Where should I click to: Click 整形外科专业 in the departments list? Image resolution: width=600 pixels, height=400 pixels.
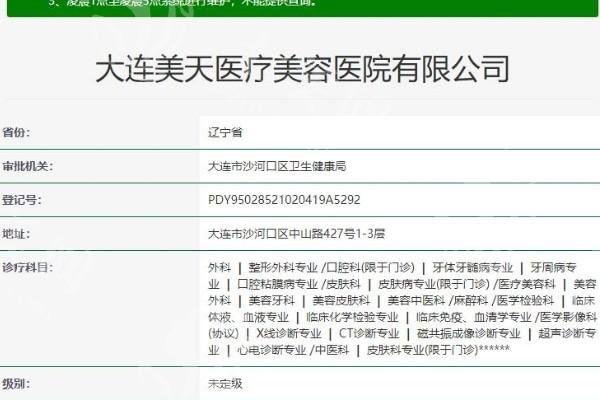click(x=283, y=267)
